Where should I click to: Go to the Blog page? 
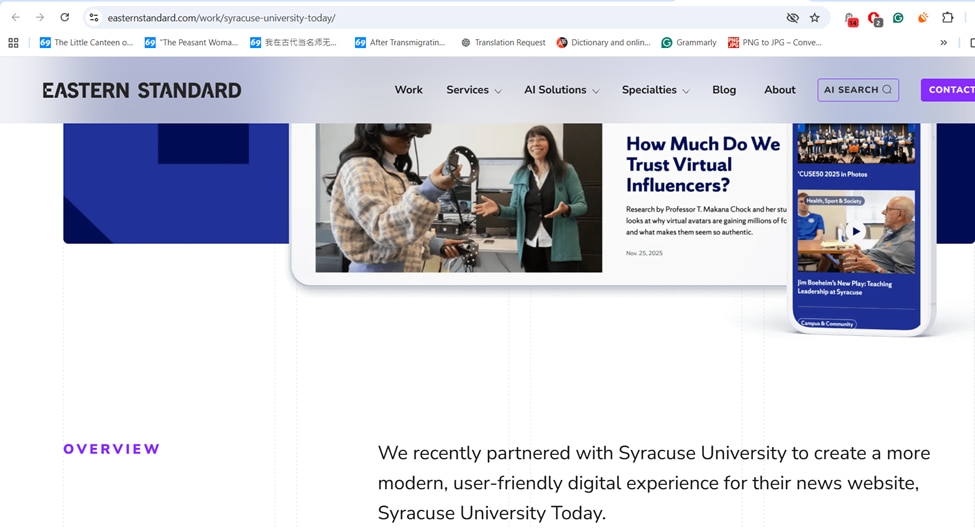(724, 90)
